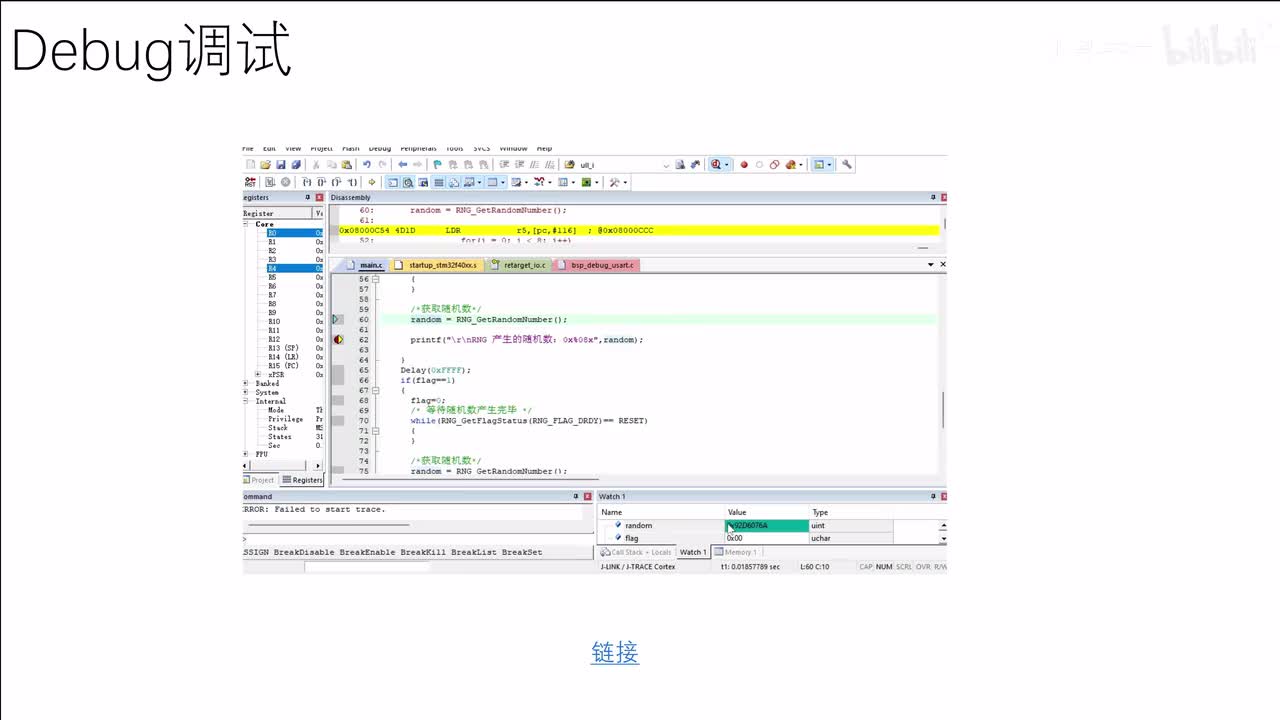Click the Cut toolbar icon
The width and height of the screenshot is (1280, 720).
point(316,164)
